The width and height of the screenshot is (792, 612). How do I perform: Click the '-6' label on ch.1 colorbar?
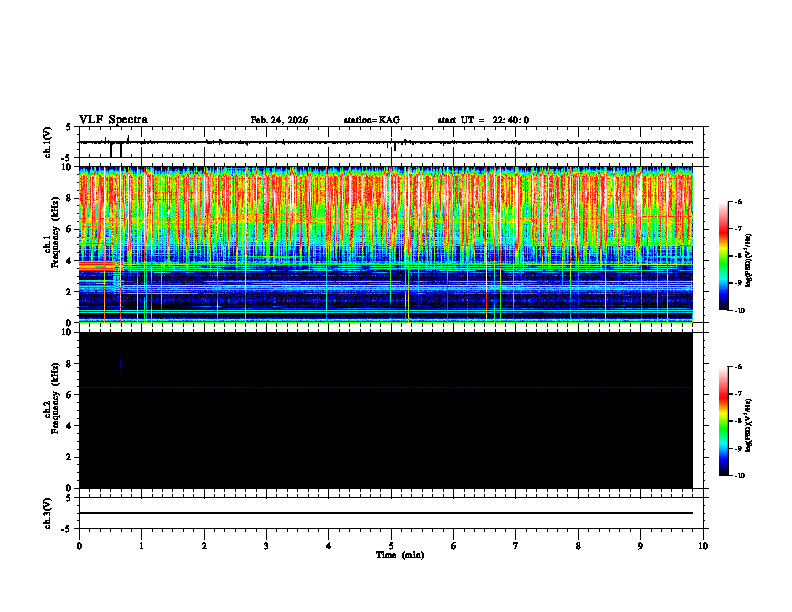(x=738, y=201)
